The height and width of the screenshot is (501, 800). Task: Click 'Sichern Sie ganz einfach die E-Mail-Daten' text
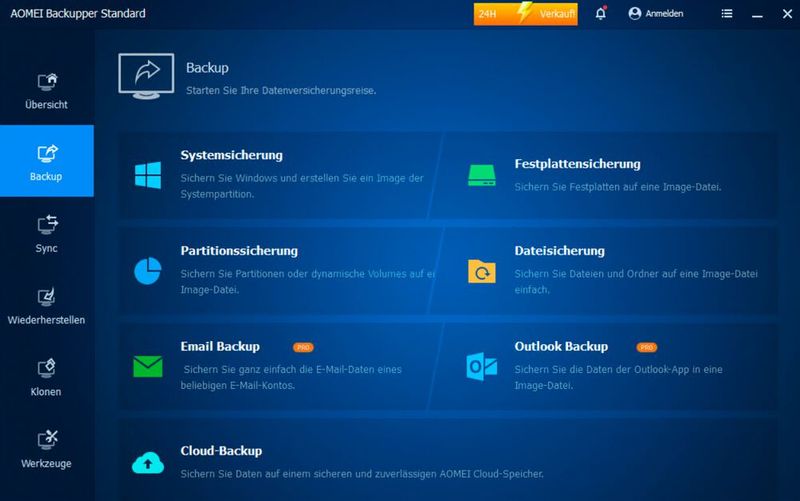tap(291, 378)
